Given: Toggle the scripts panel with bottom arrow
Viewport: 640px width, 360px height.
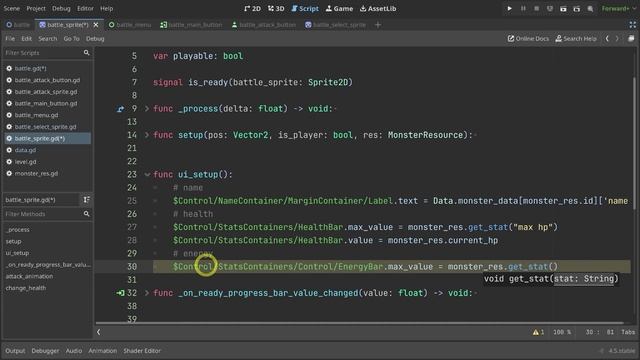Looking at the screenshot, I should pos(98,332).
